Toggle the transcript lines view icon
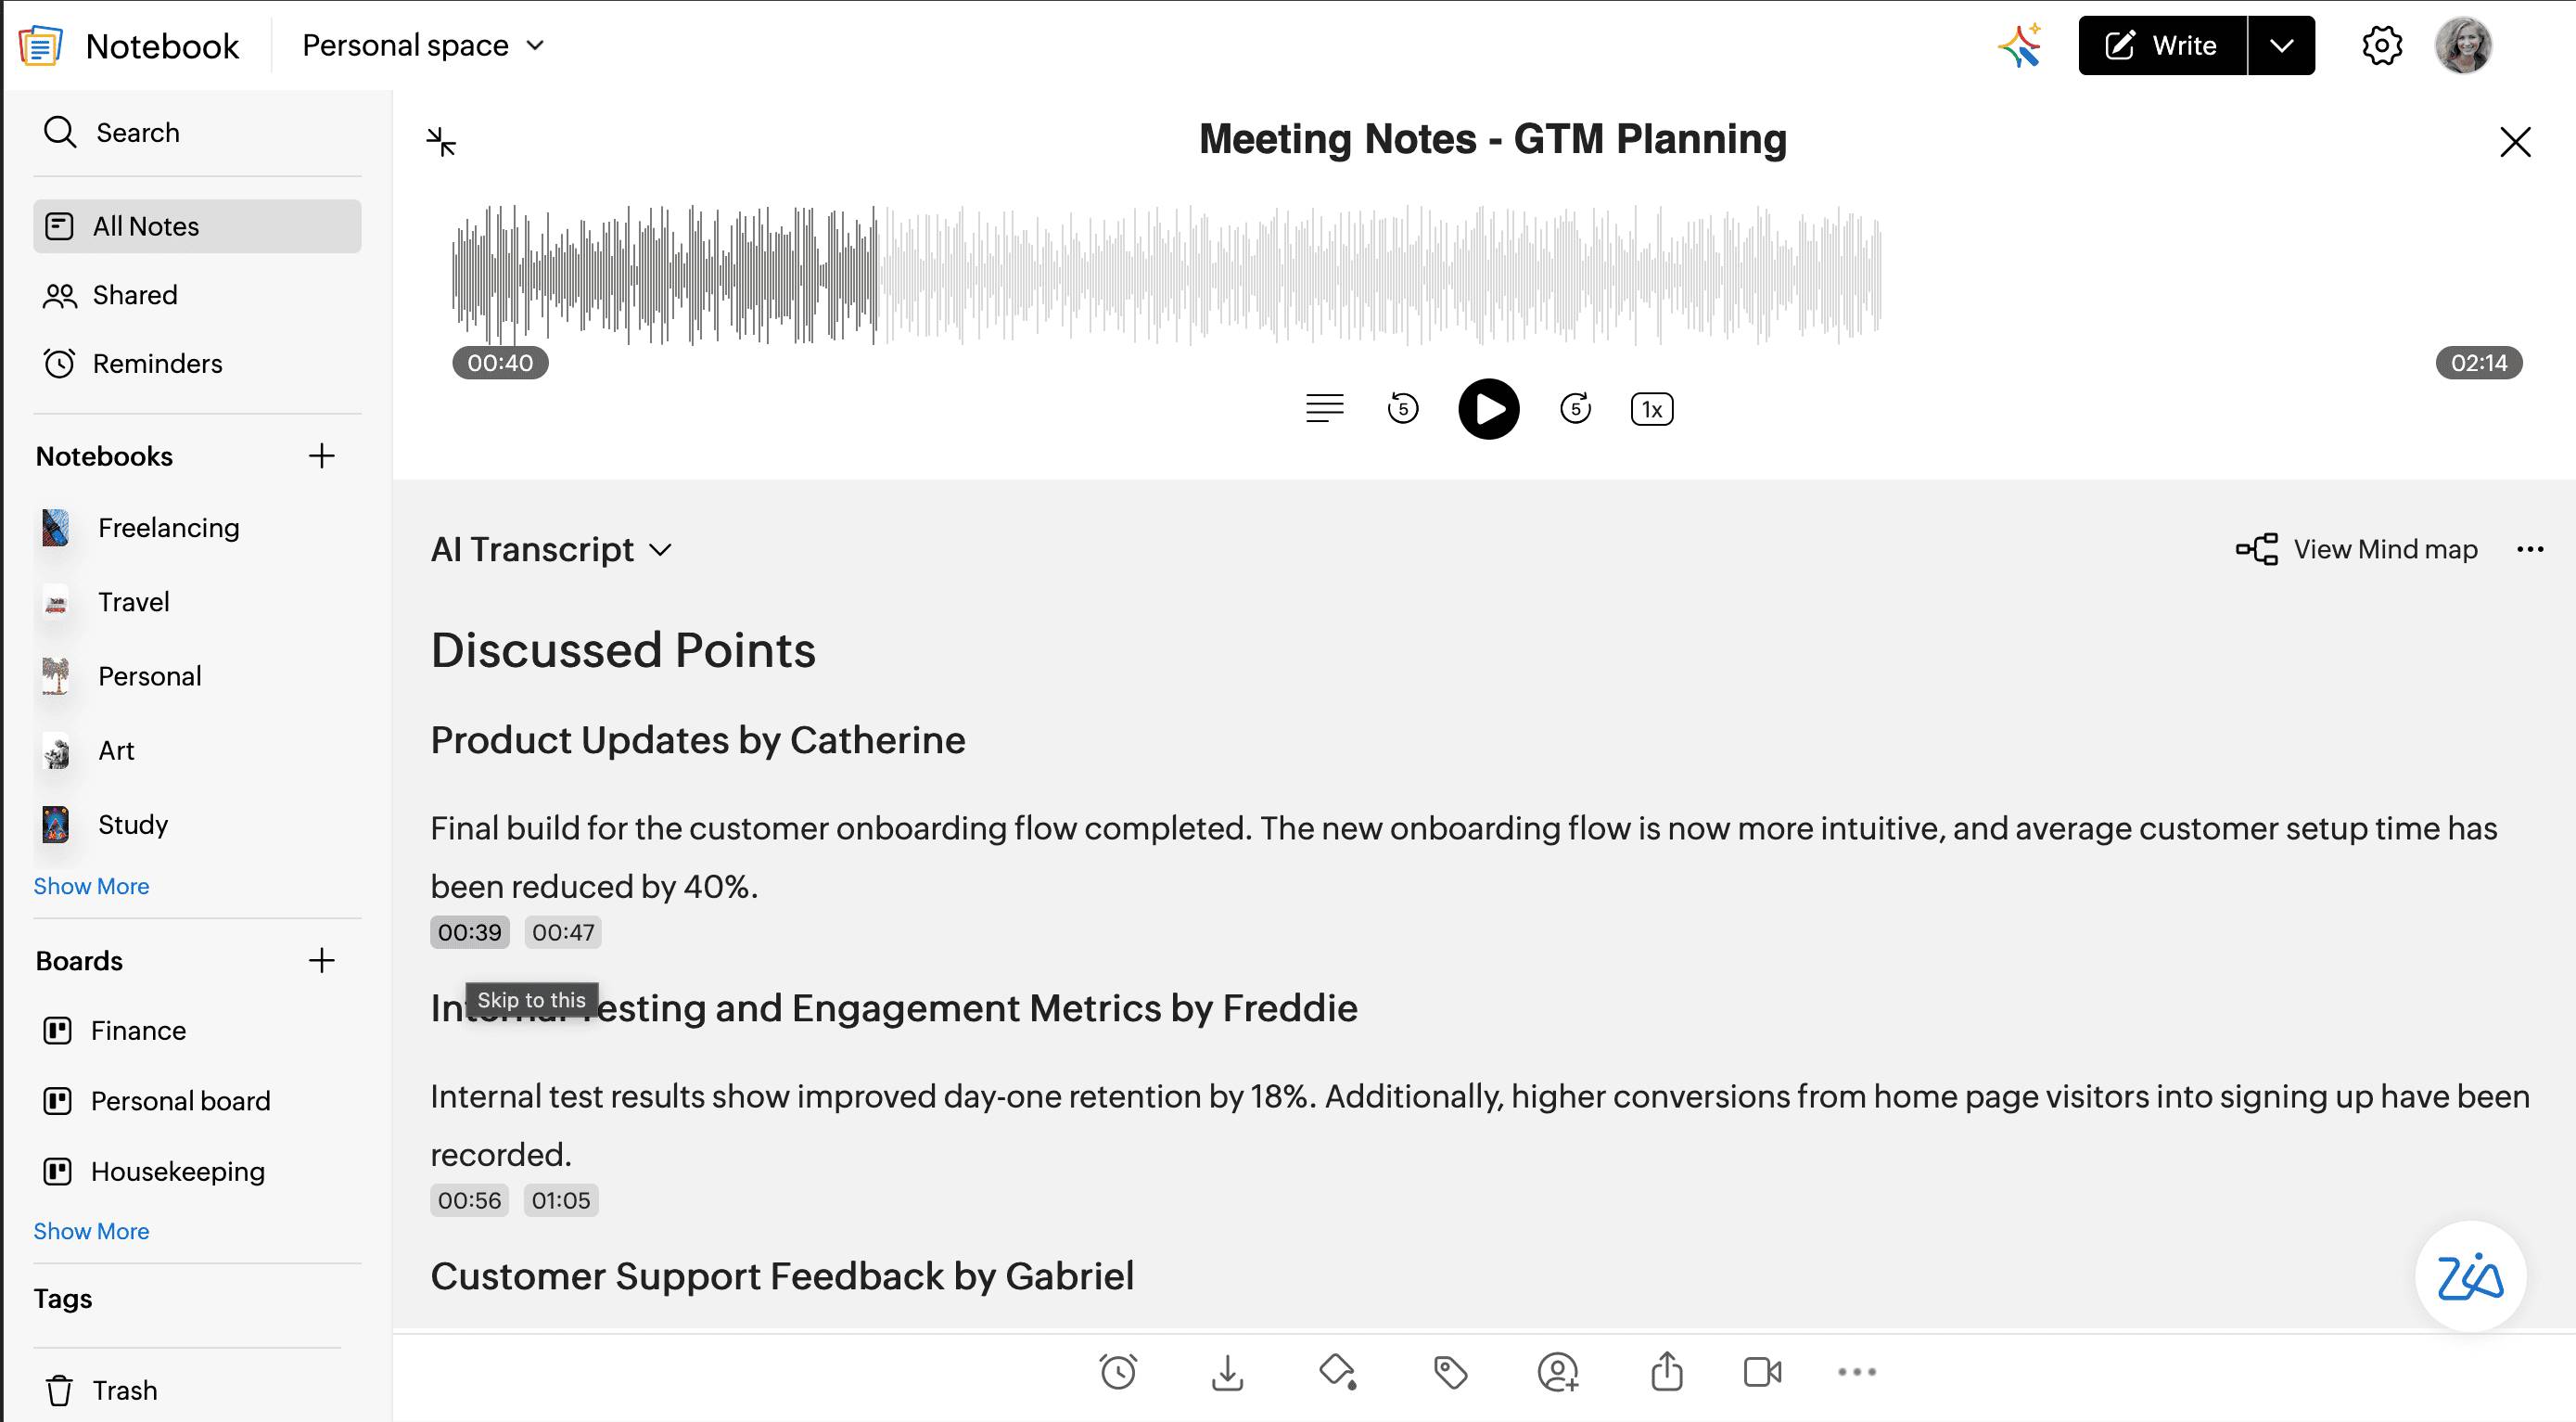 (x=1324, y=409)
